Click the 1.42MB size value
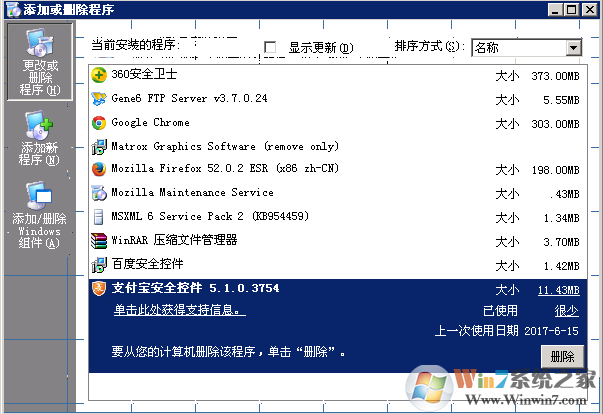 coord(561,266)
